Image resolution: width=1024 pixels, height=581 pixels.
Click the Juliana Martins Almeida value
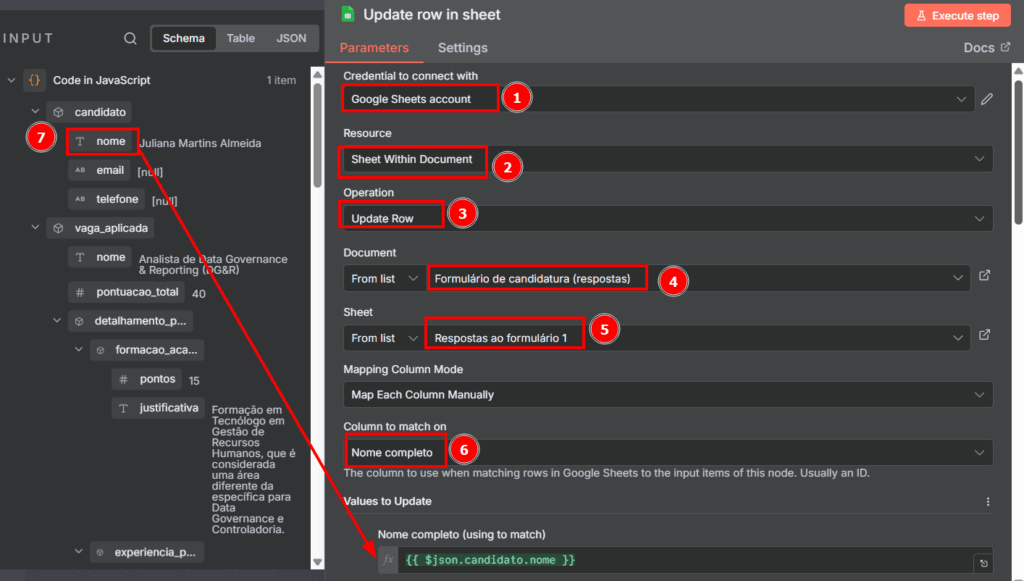tap(200, 144)
